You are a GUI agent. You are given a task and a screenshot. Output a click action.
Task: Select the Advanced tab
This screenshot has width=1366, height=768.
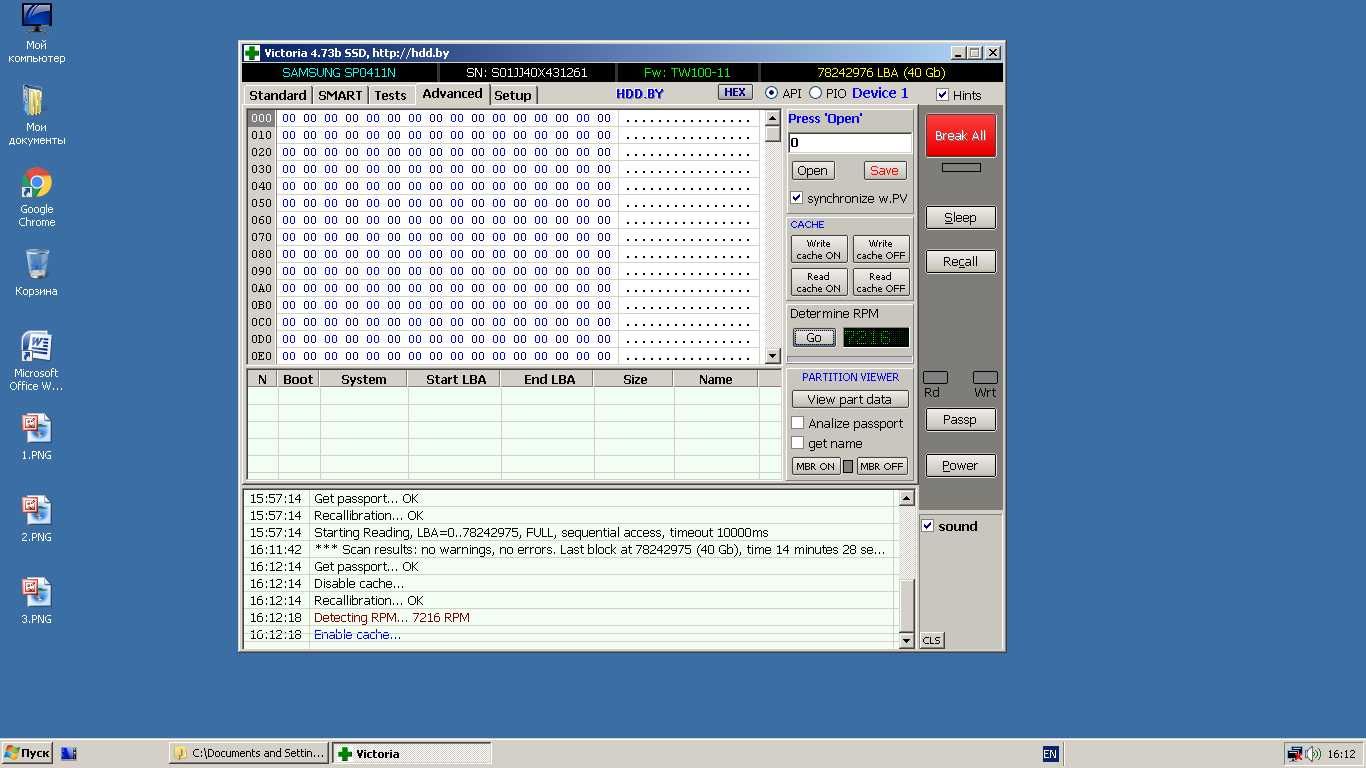[452, 94]
